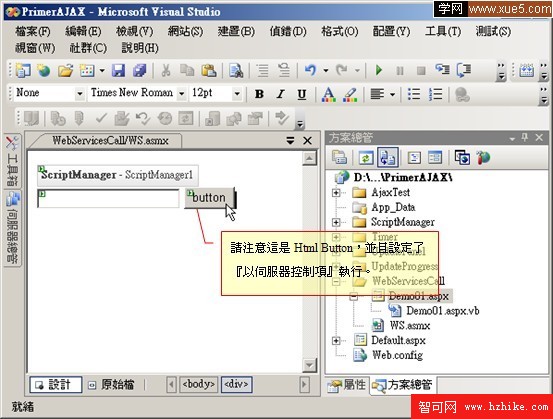This screenshot has height=419, width=553.
Task: Expand the Default.aspx node
Action: tap(336, 341)
